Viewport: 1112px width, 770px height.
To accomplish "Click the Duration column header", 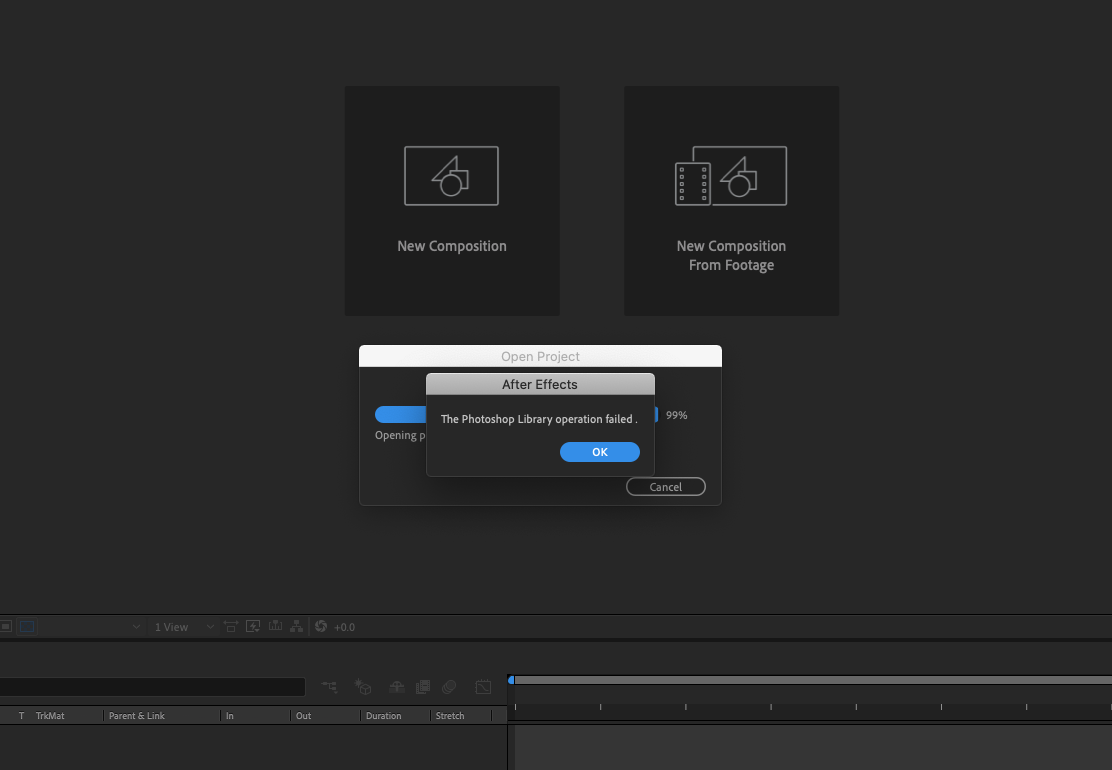I will point(384,715).
